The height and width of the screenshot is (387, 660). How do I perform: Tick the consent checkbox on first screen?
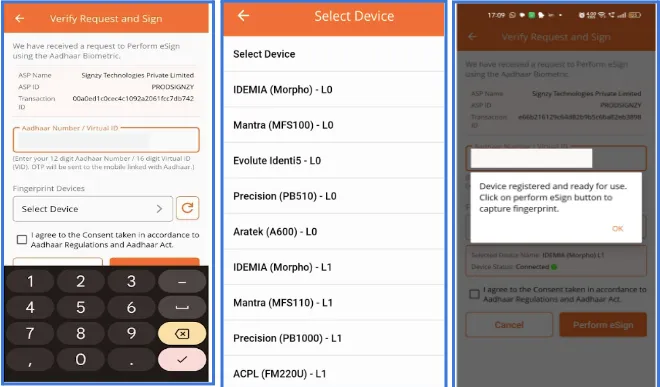pos(22,240)
